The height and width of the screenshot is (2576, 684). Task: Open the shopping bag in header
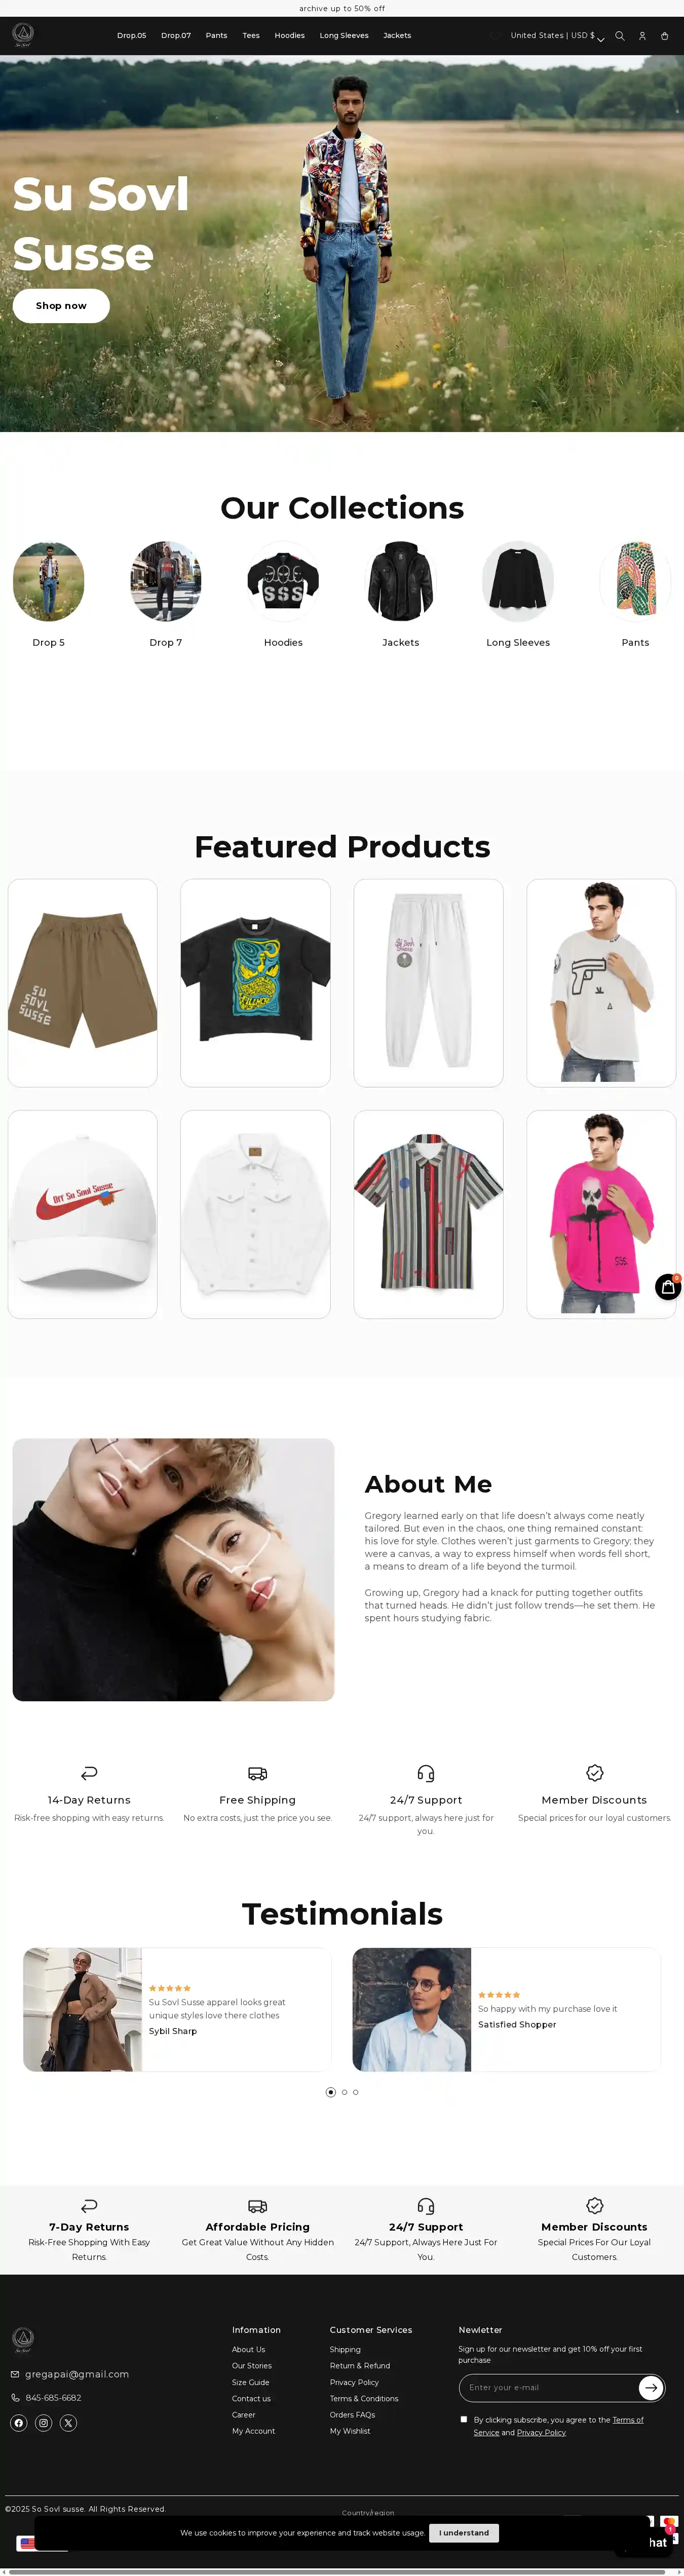664,36
